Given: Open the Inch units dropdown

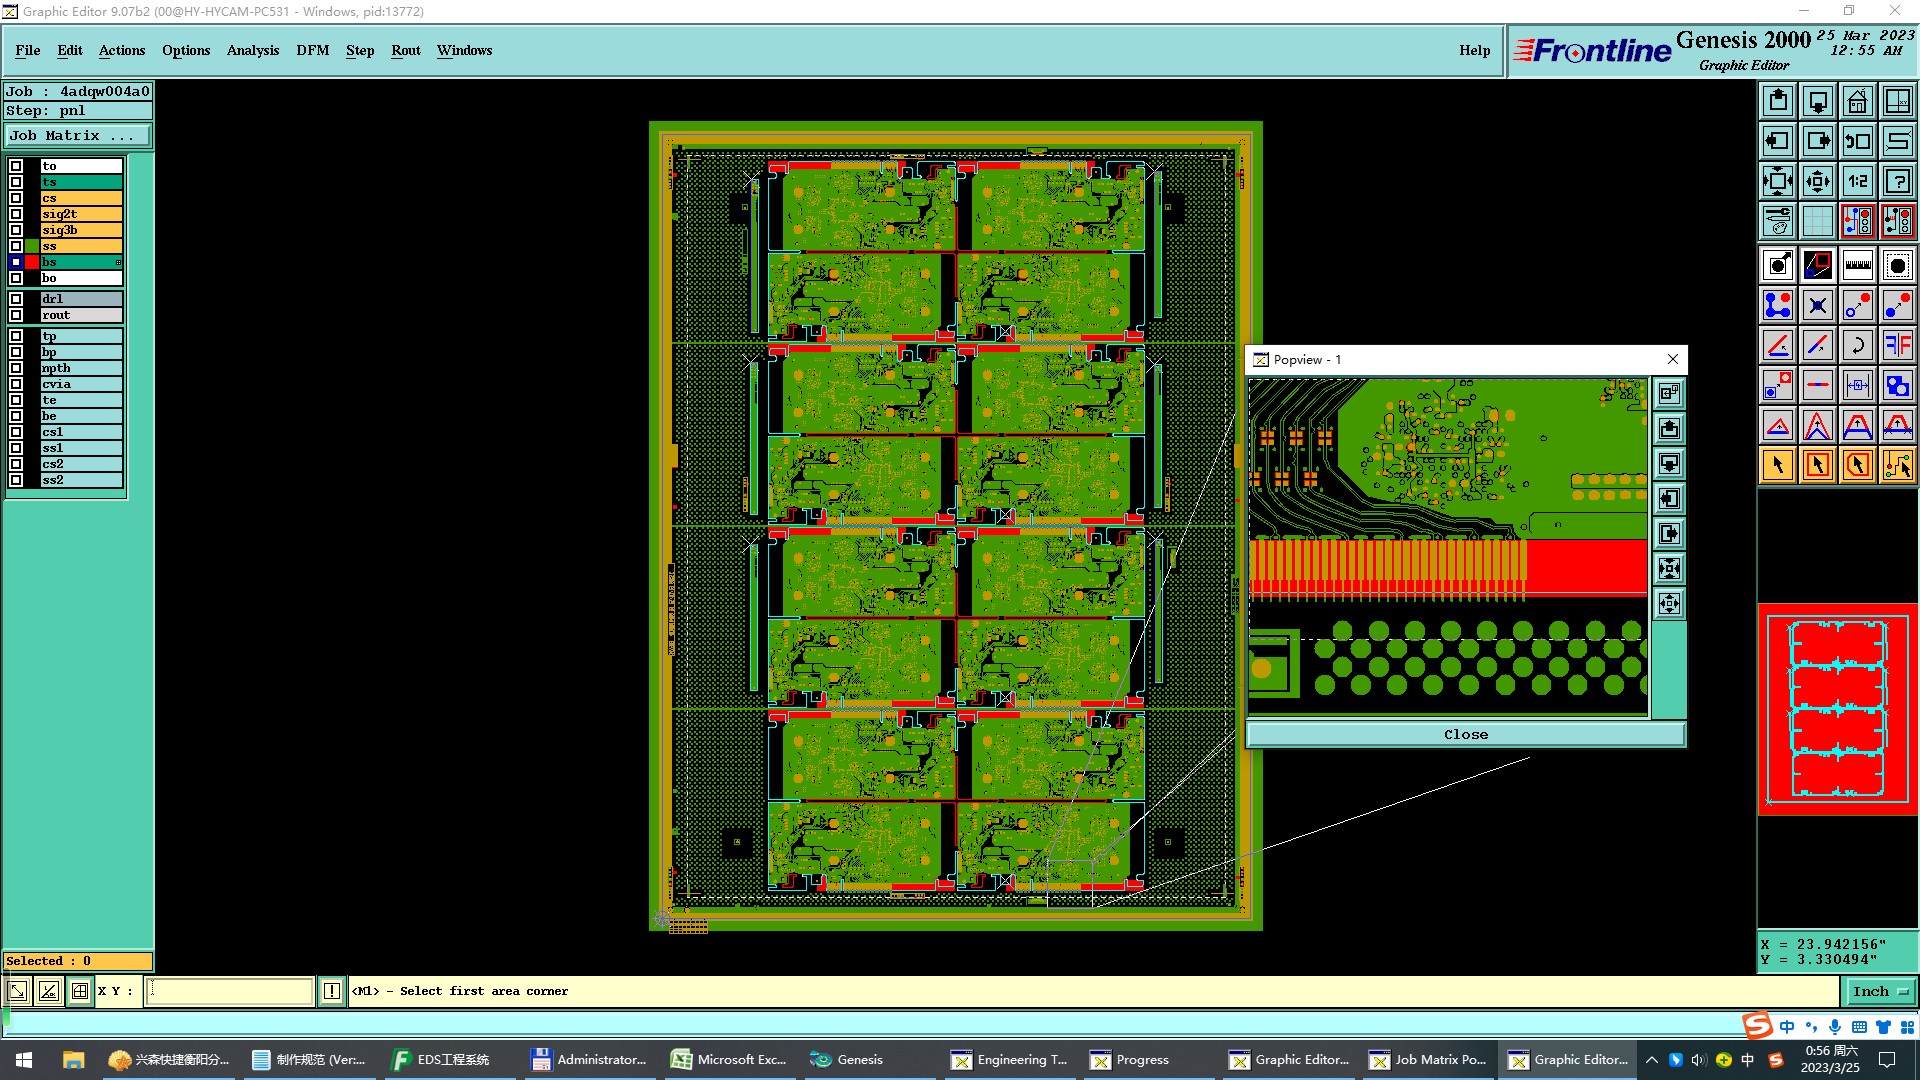Looking at the screenshot, I should pos(1880,991).
